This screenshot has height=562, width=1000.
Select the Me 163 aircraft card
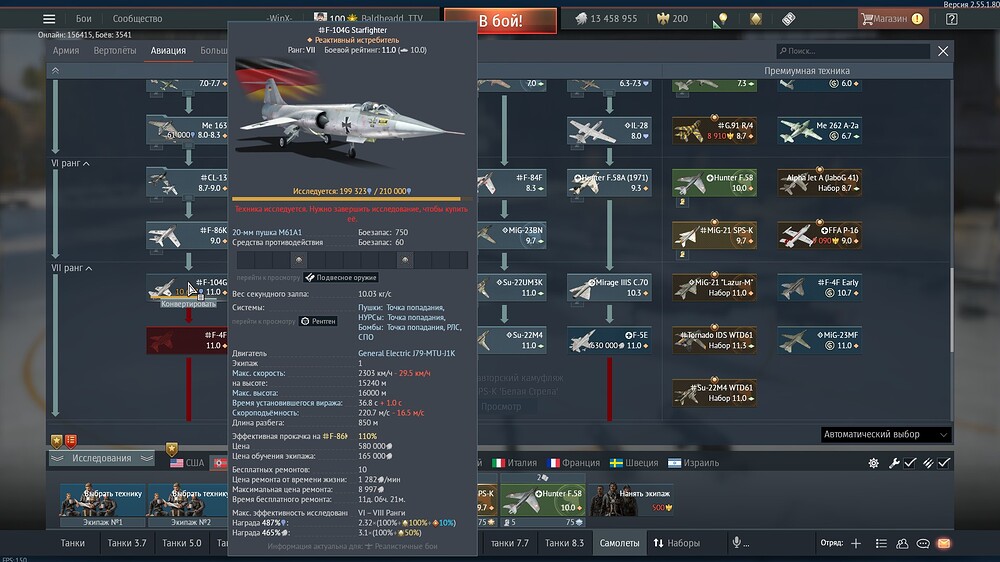click(187, 130)
